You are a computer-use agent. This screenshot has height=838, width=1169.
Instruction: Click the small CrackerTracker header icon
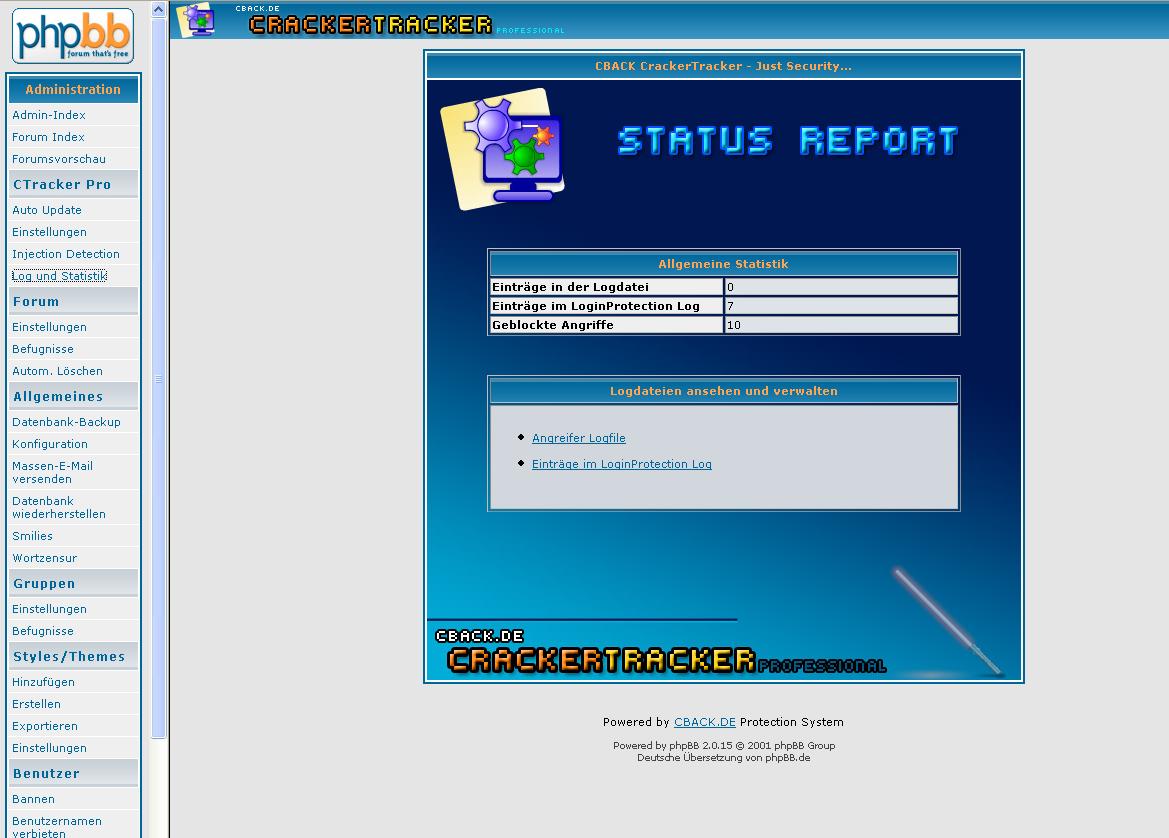click(195, 20)
